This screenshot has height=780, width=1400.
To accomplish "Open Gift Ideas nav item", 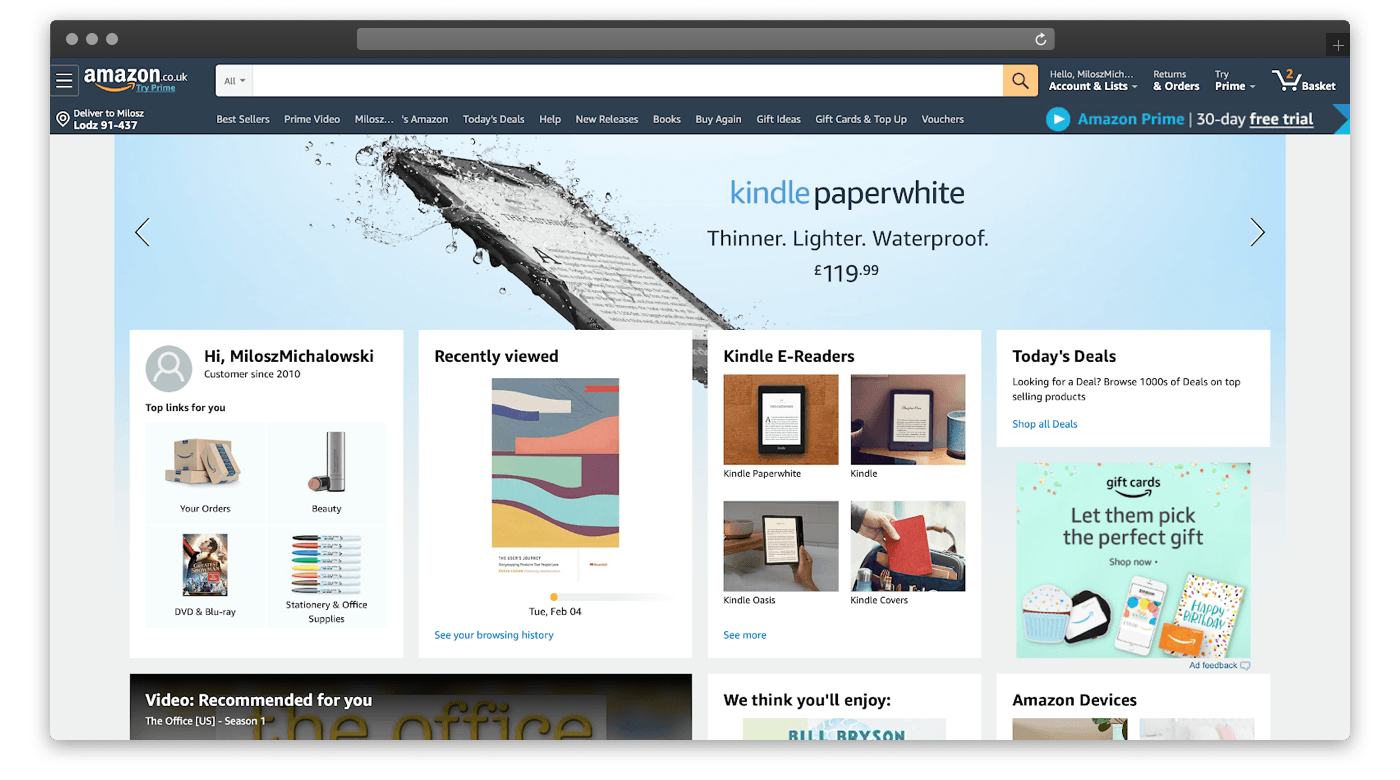I will 778,119.
